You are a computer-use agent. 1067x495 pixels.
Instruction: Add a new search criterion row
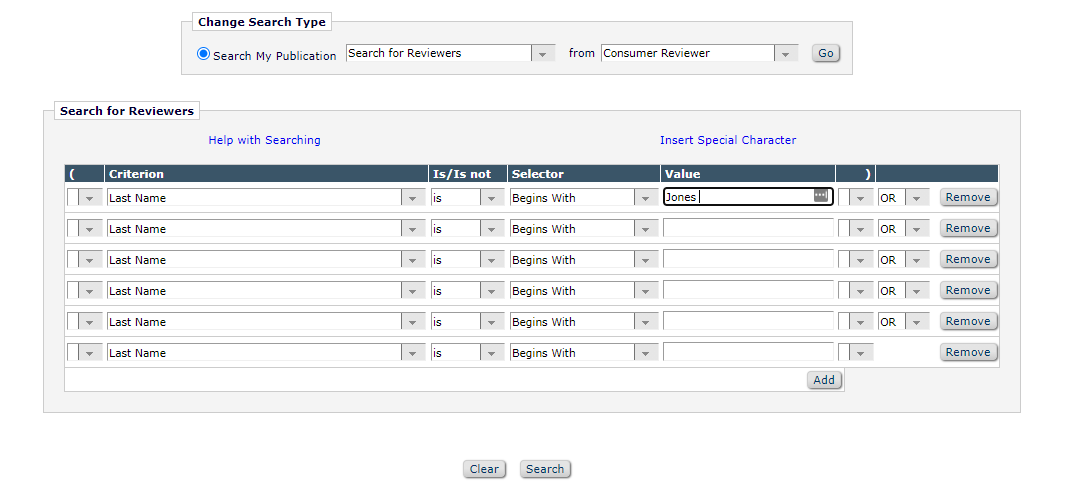coord(824,380)
